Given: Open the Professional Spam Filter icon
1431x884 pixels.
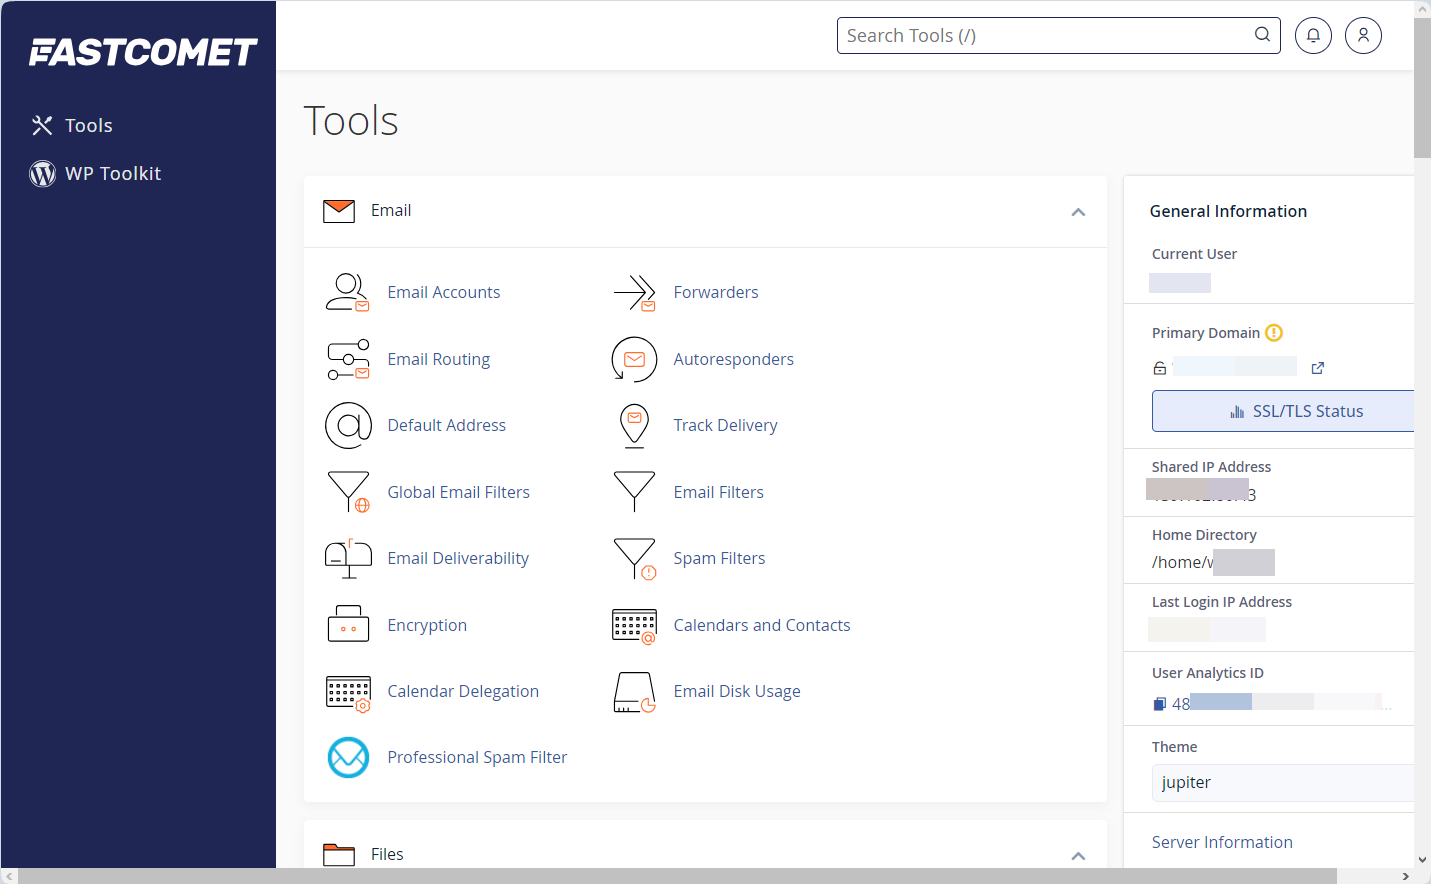Looking at the screenshot, I should [x=348, y=758].
